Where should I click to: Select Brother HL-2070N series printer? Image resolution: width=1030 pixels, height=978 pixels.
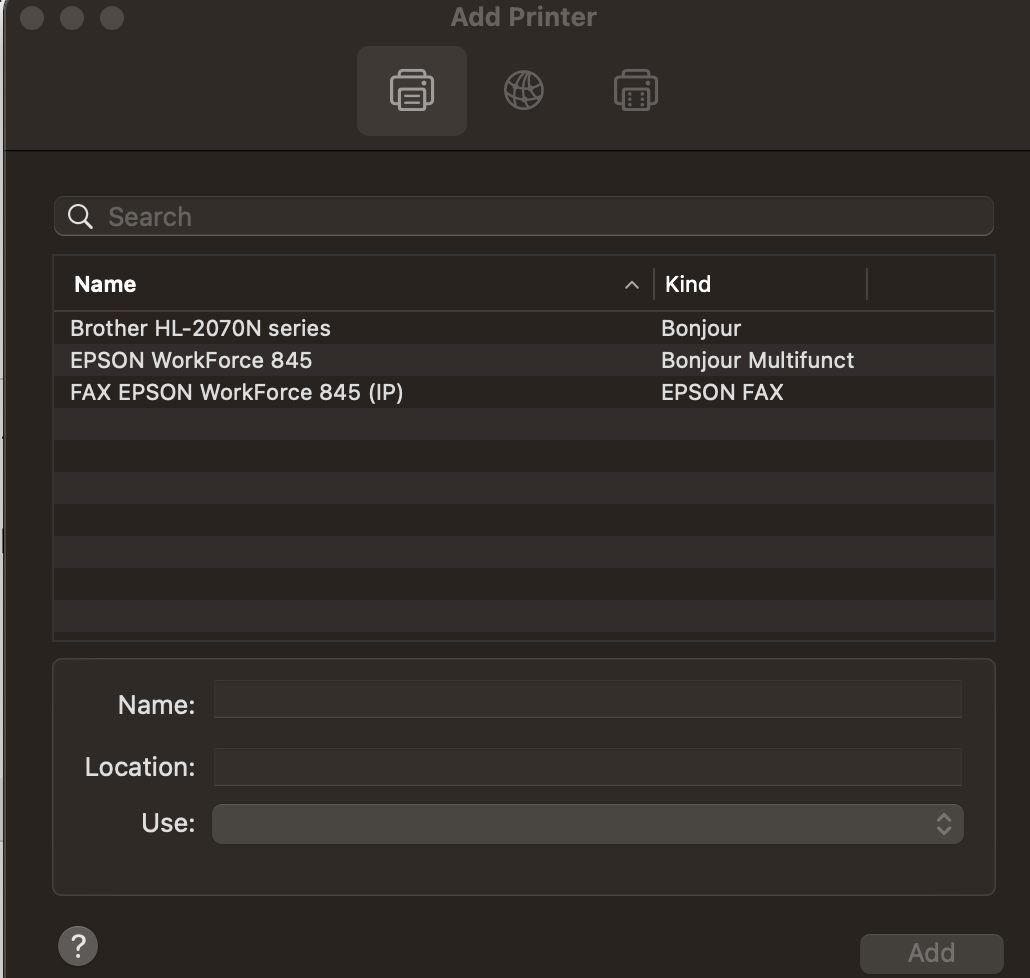click(524, 328)
